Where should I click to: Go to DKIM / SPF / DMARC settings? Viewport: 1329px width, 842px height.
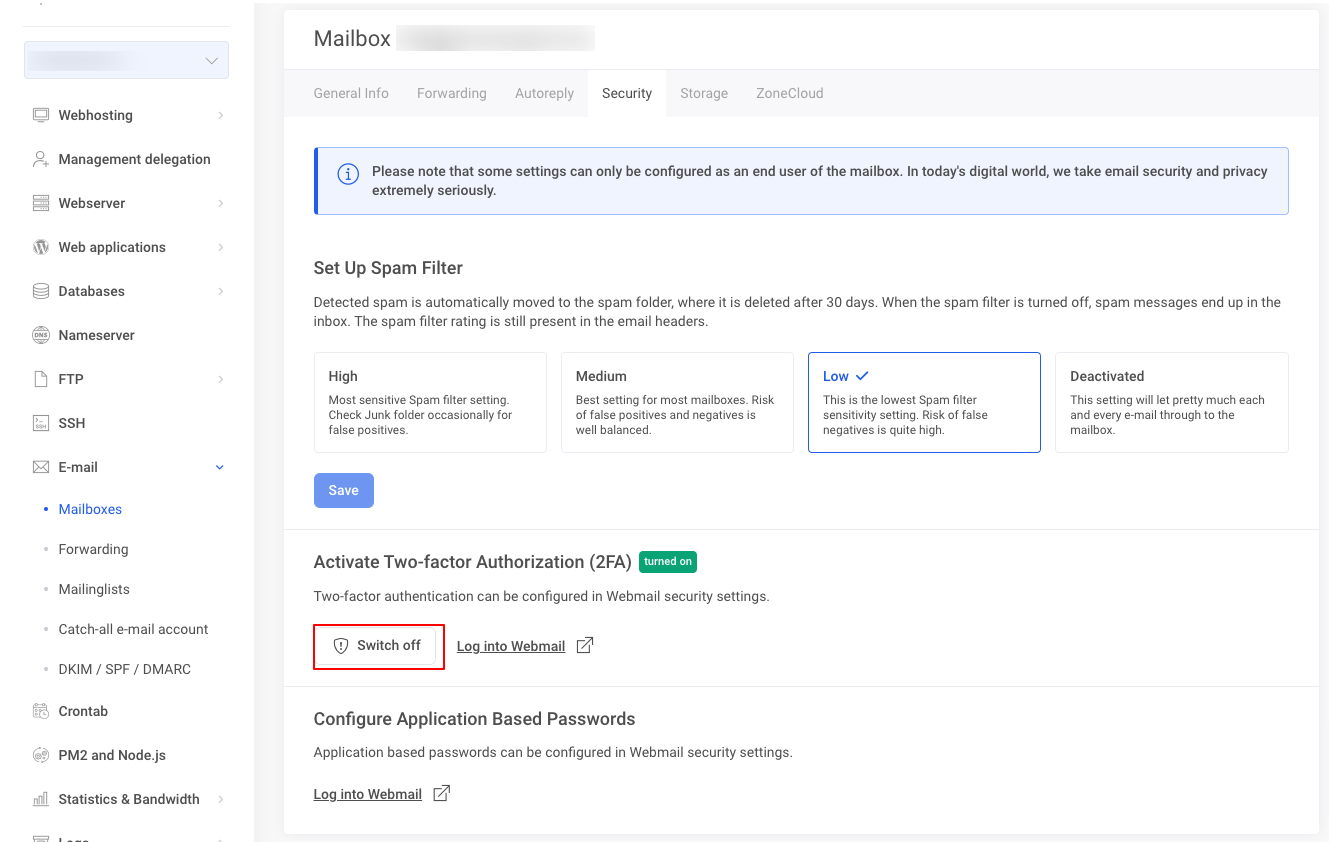click(124, 669)
